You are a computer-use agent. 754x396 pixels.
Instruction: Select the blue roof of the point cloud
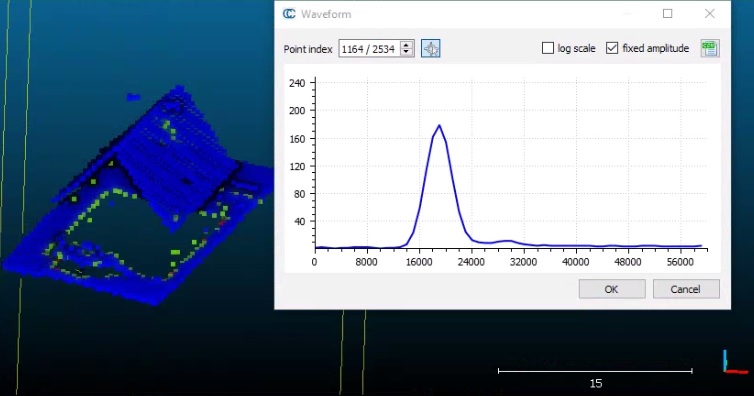[x=179, y=154]
